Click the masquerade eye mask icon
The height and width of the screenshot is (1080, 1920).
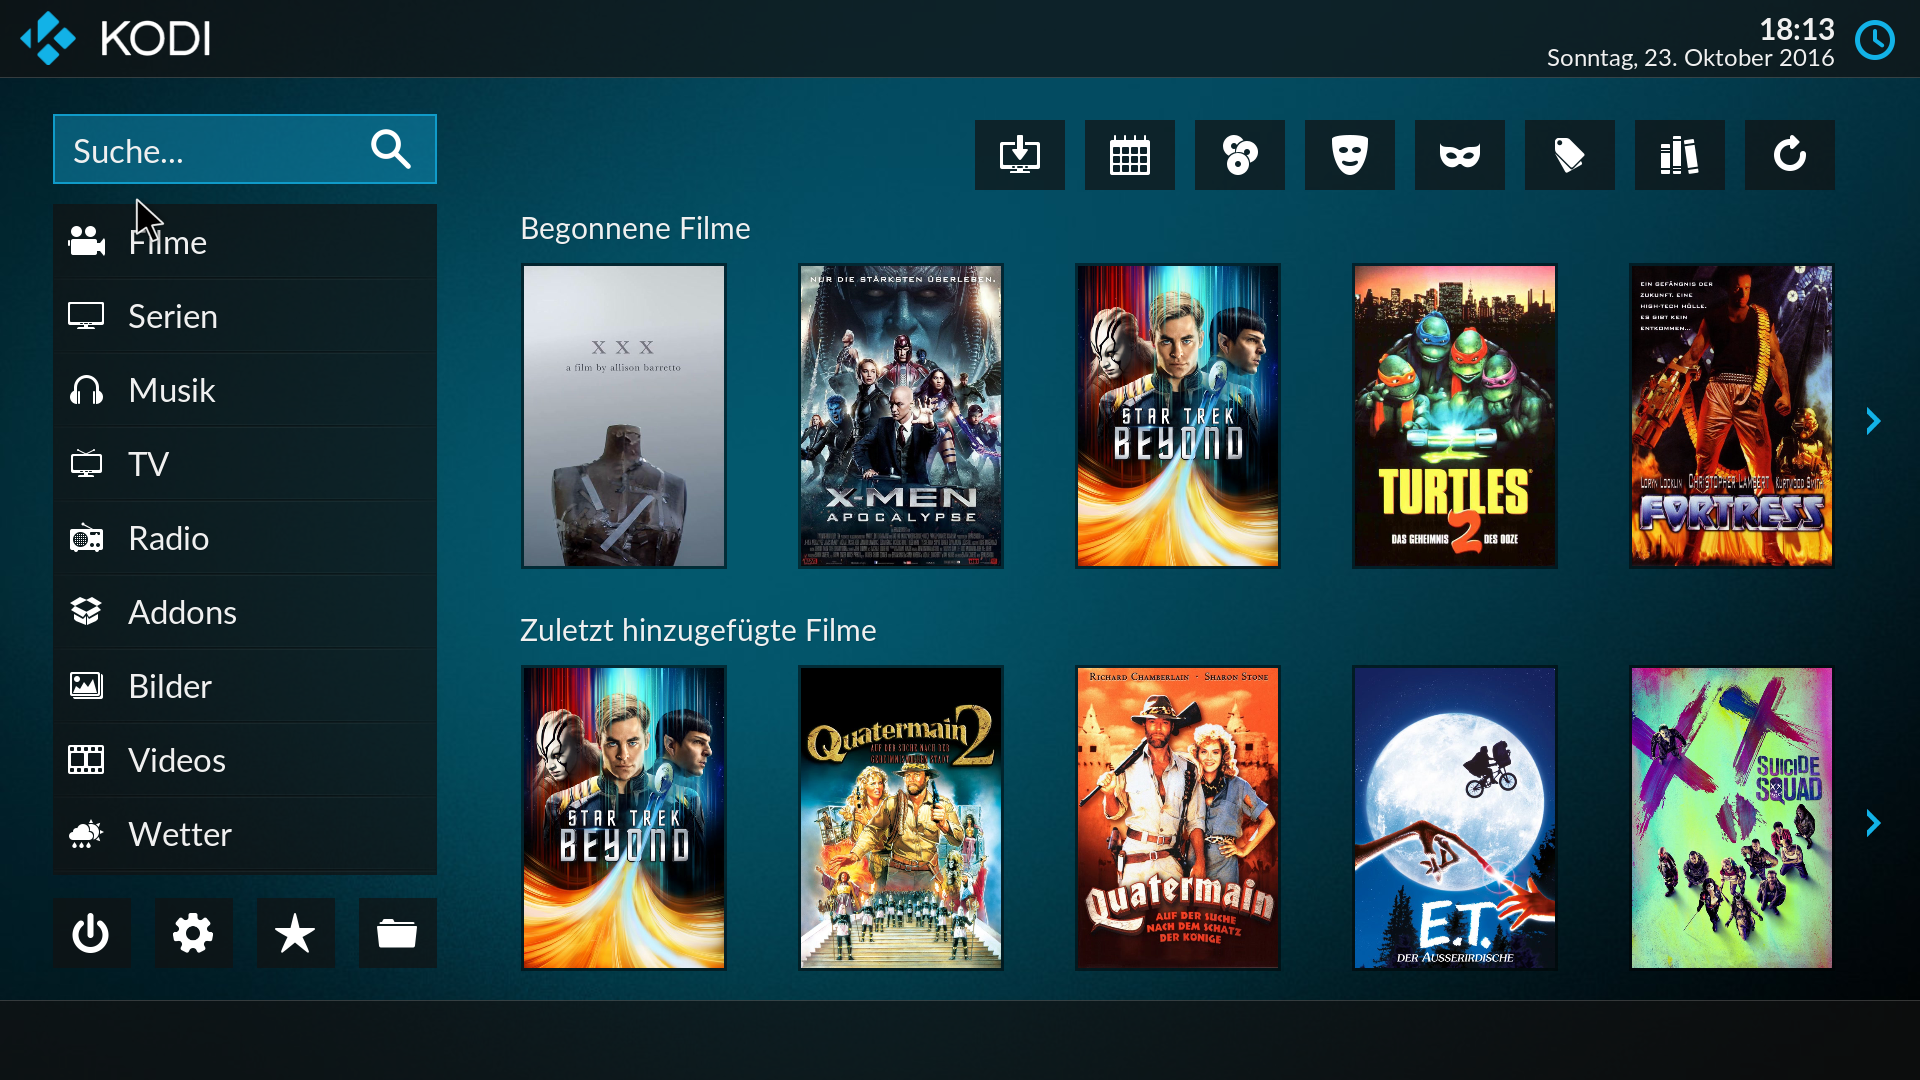(1459, 155)
